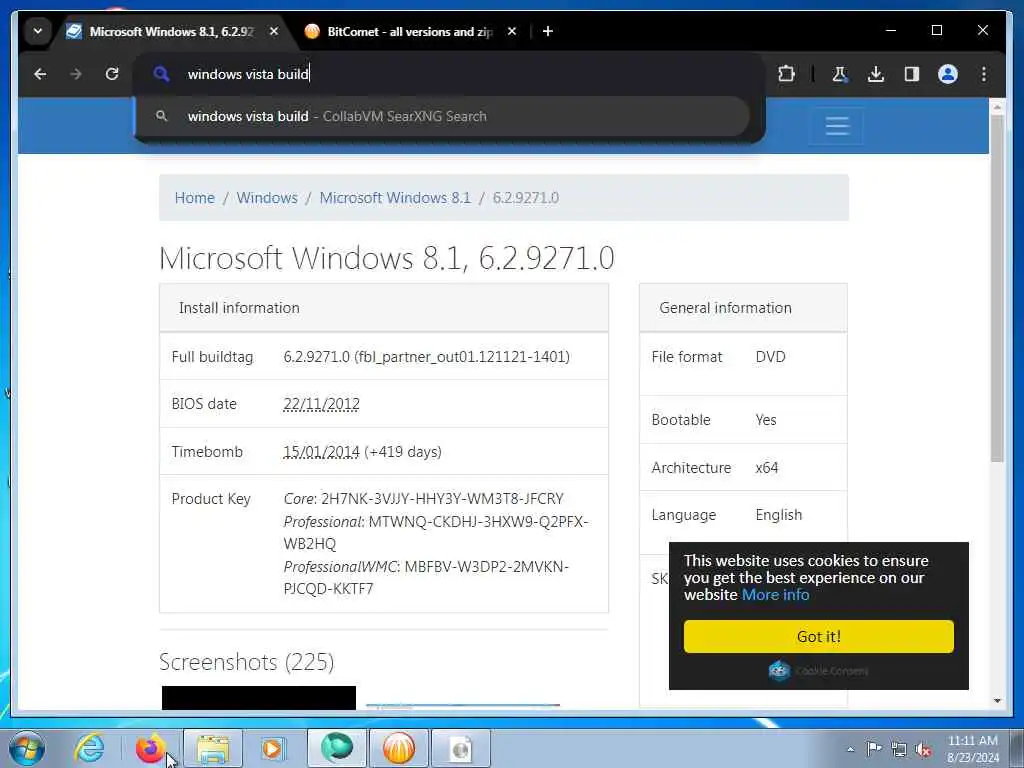Image resolution: width=1024 pixels, height=768 pixels.
Task: Open the Windows Start orb
Action: coord(26,748)
